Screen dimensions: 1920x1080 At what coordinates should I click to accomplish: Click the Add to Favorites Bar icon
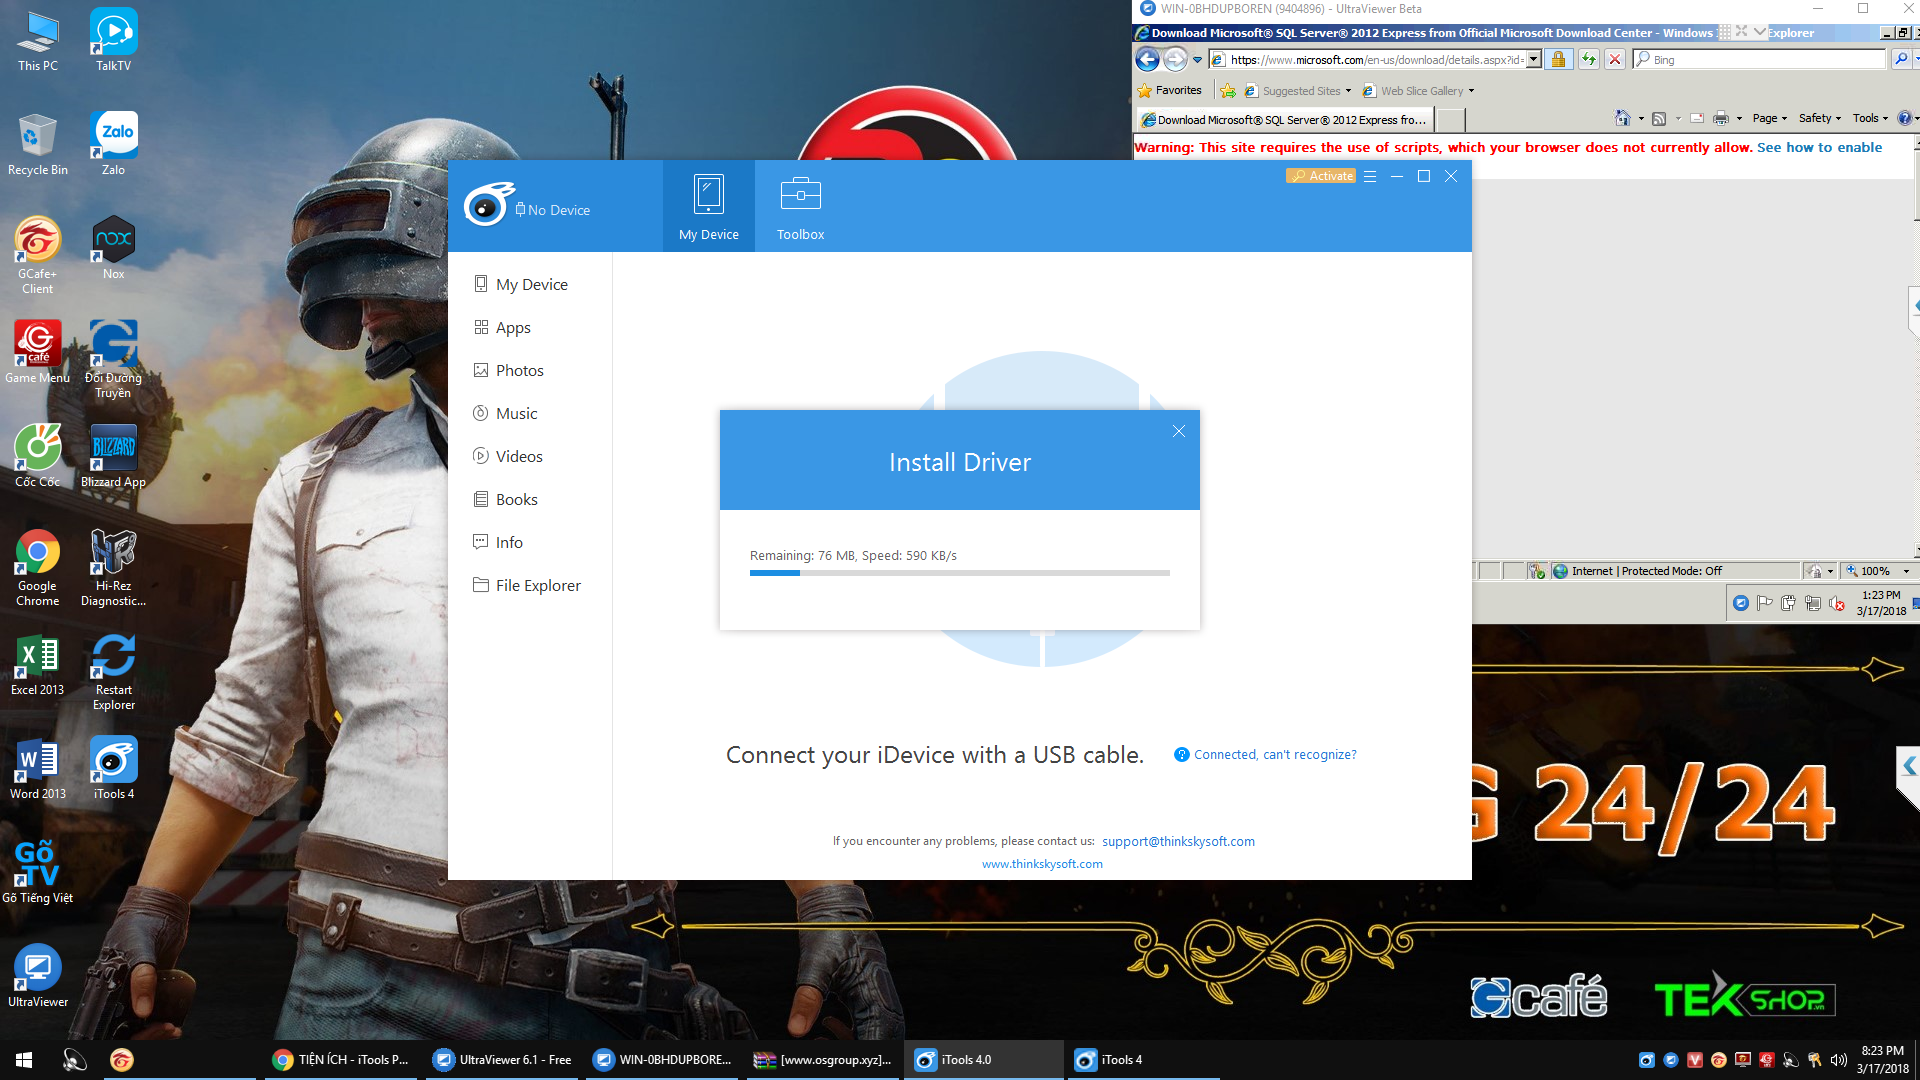(1228, 91)
